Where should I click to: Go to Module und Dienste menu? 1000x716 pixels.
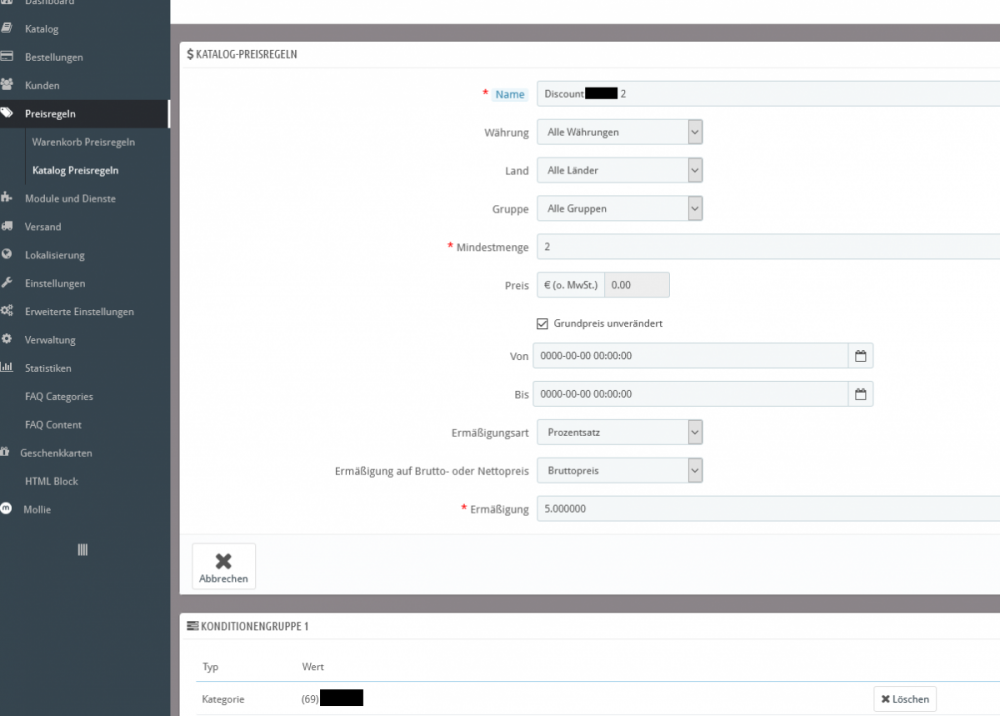click(x=70, y=199)
